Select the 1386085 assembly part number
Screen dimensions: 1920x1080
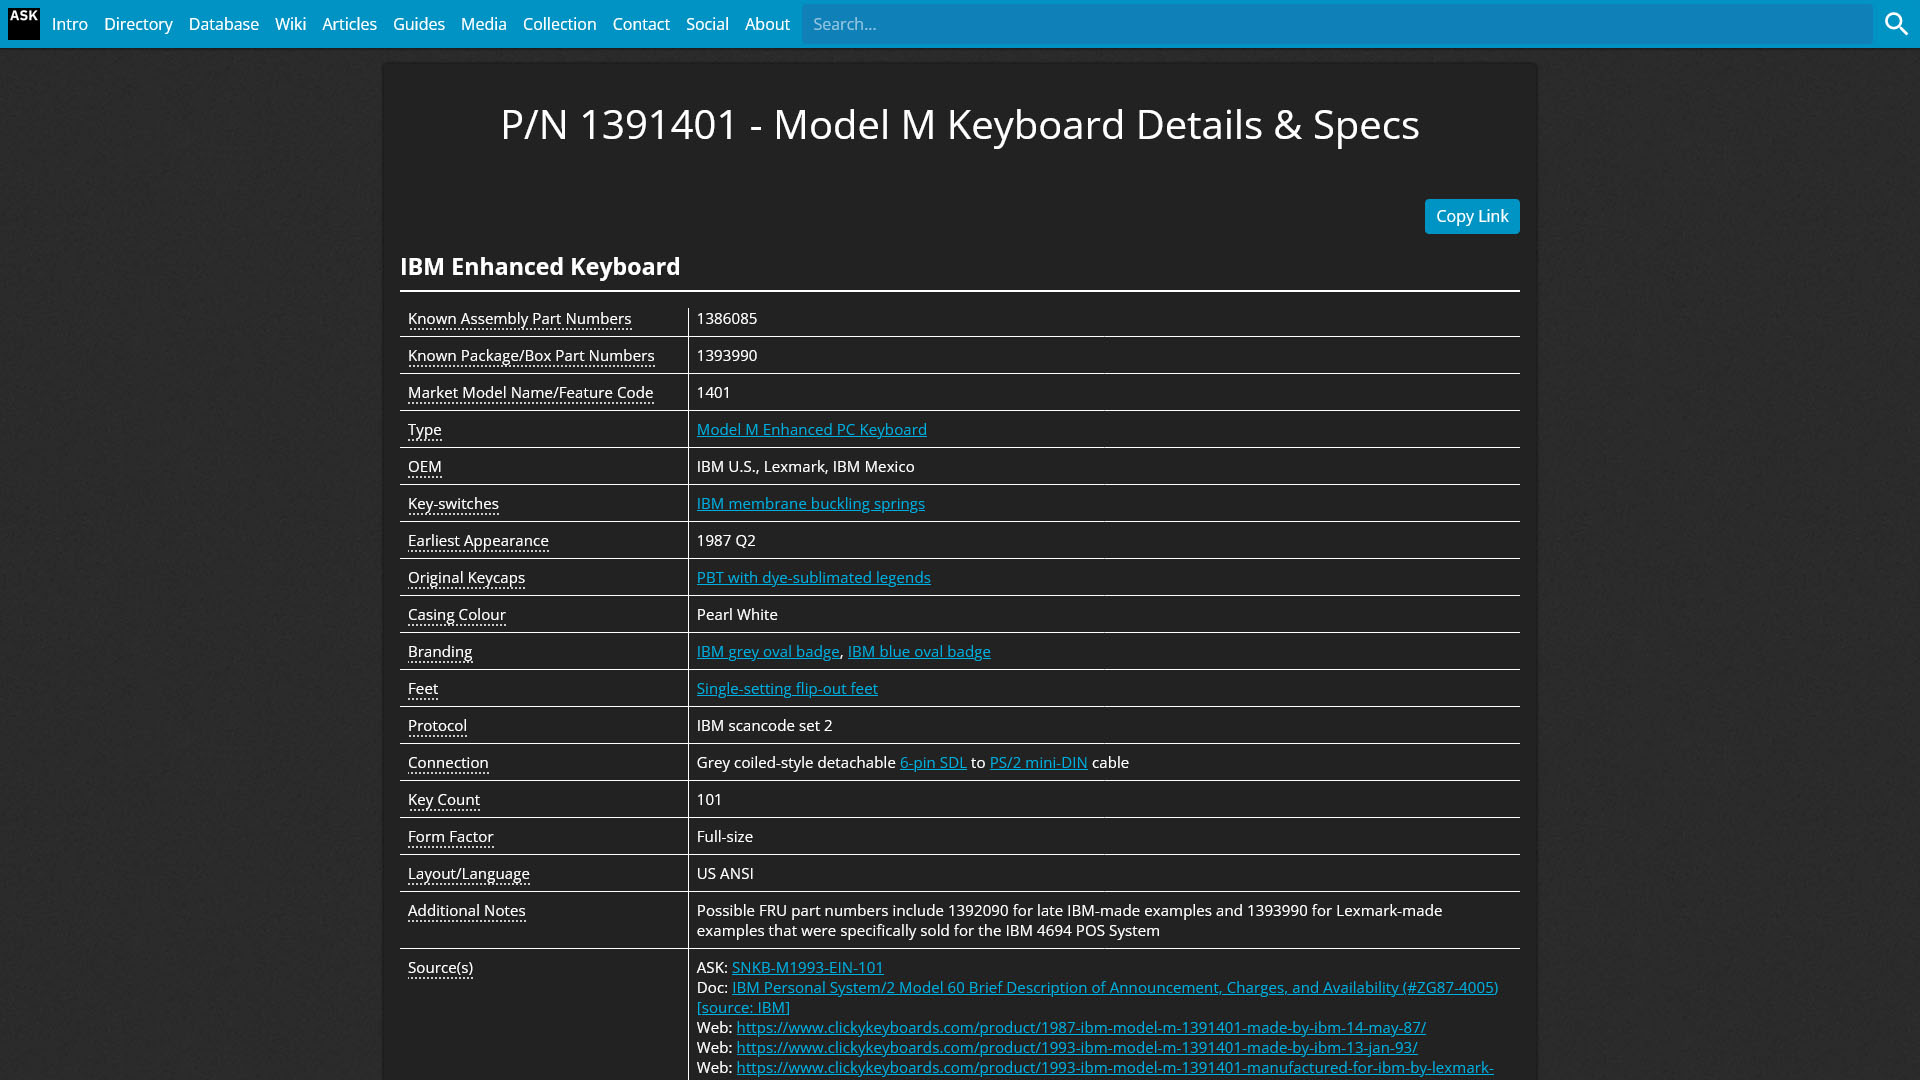727,318
